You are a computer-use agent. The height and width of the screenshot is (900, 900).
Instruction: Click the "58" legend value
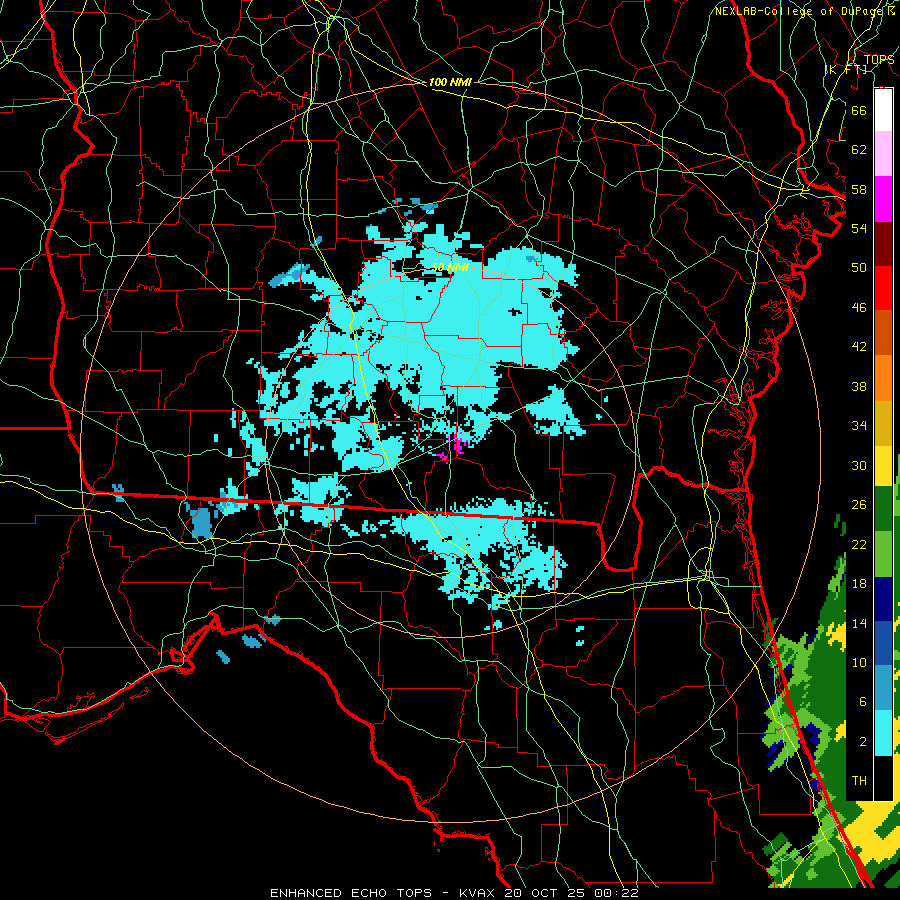859,189
